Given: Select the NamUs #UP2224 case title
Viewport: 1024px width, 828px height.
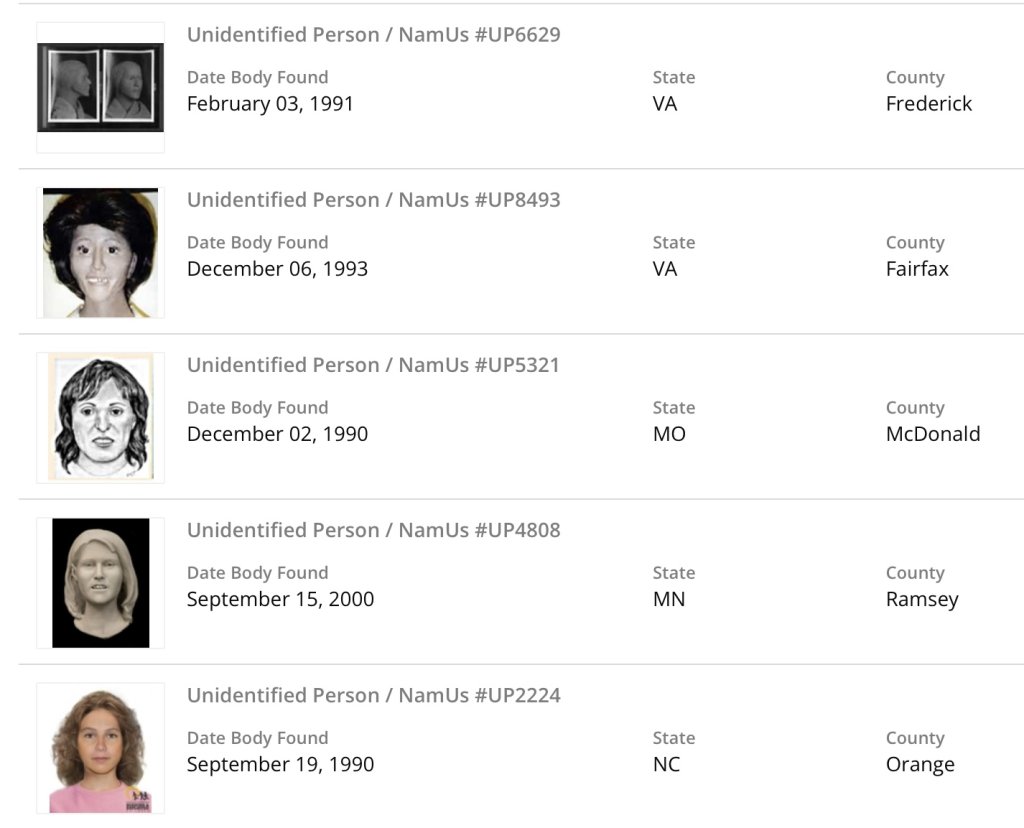Looking at the screenshot, I should [x=373, y=695].
